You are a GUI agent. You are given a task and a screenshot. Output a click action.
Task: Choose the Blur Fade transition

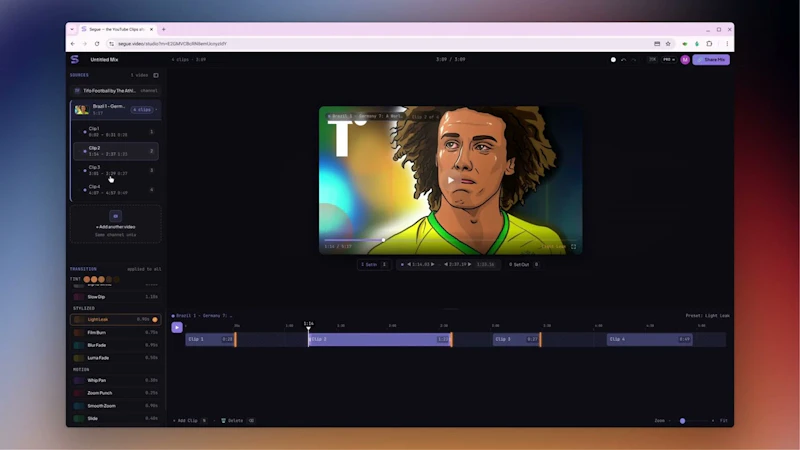[116, 345]
